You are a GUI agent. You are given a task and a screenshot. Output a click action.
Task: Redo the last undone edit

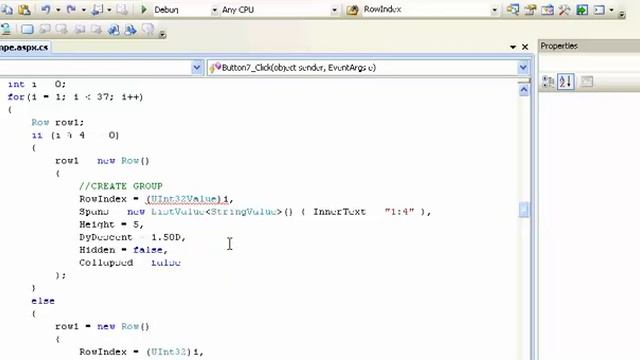pos(71,9)
